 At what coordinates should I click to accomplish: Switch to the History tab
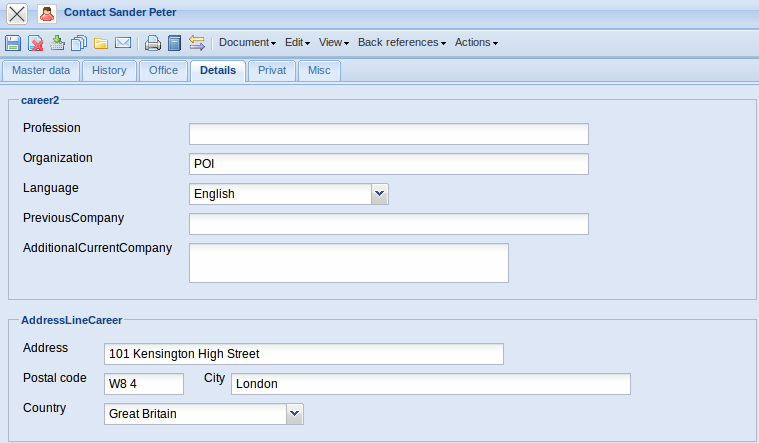(109, 71)
